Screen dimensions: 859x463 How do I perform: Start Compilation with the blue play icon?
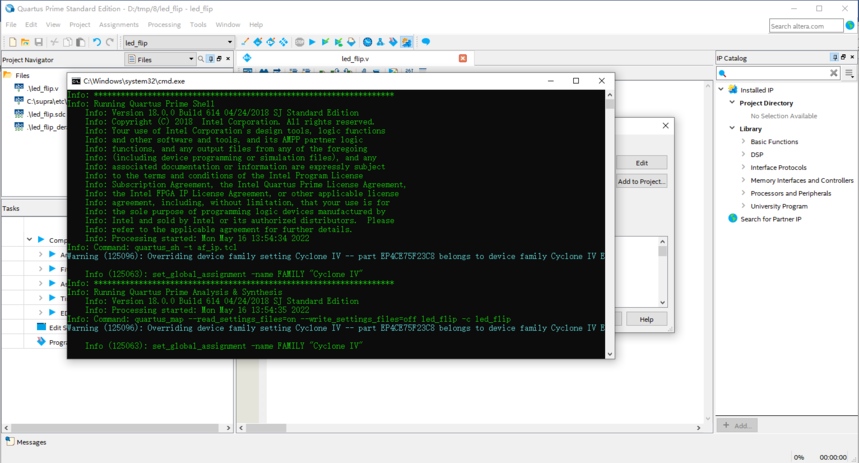point(312,42)
